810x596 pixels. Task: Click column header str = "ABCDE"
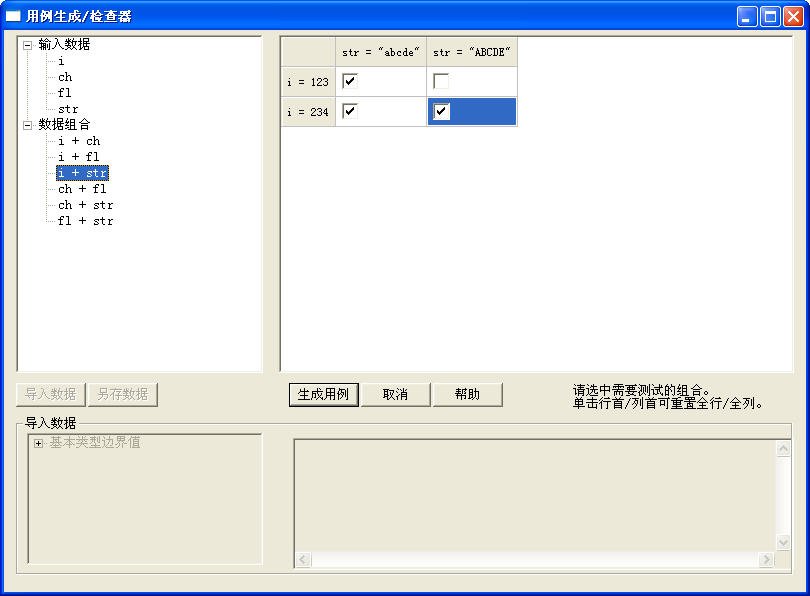coord(472,52)
